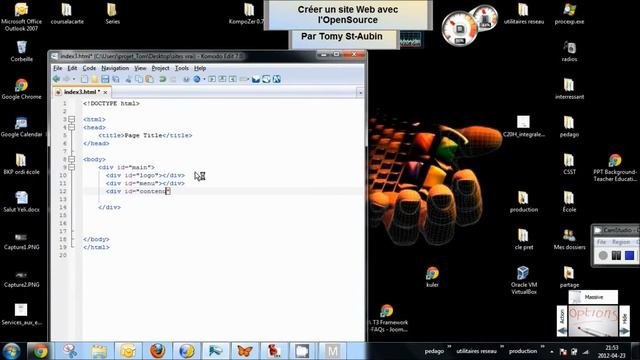This screenshot has width=640, height=360.
Task: Click the closing </body> tag line
Action: [96, 239]
